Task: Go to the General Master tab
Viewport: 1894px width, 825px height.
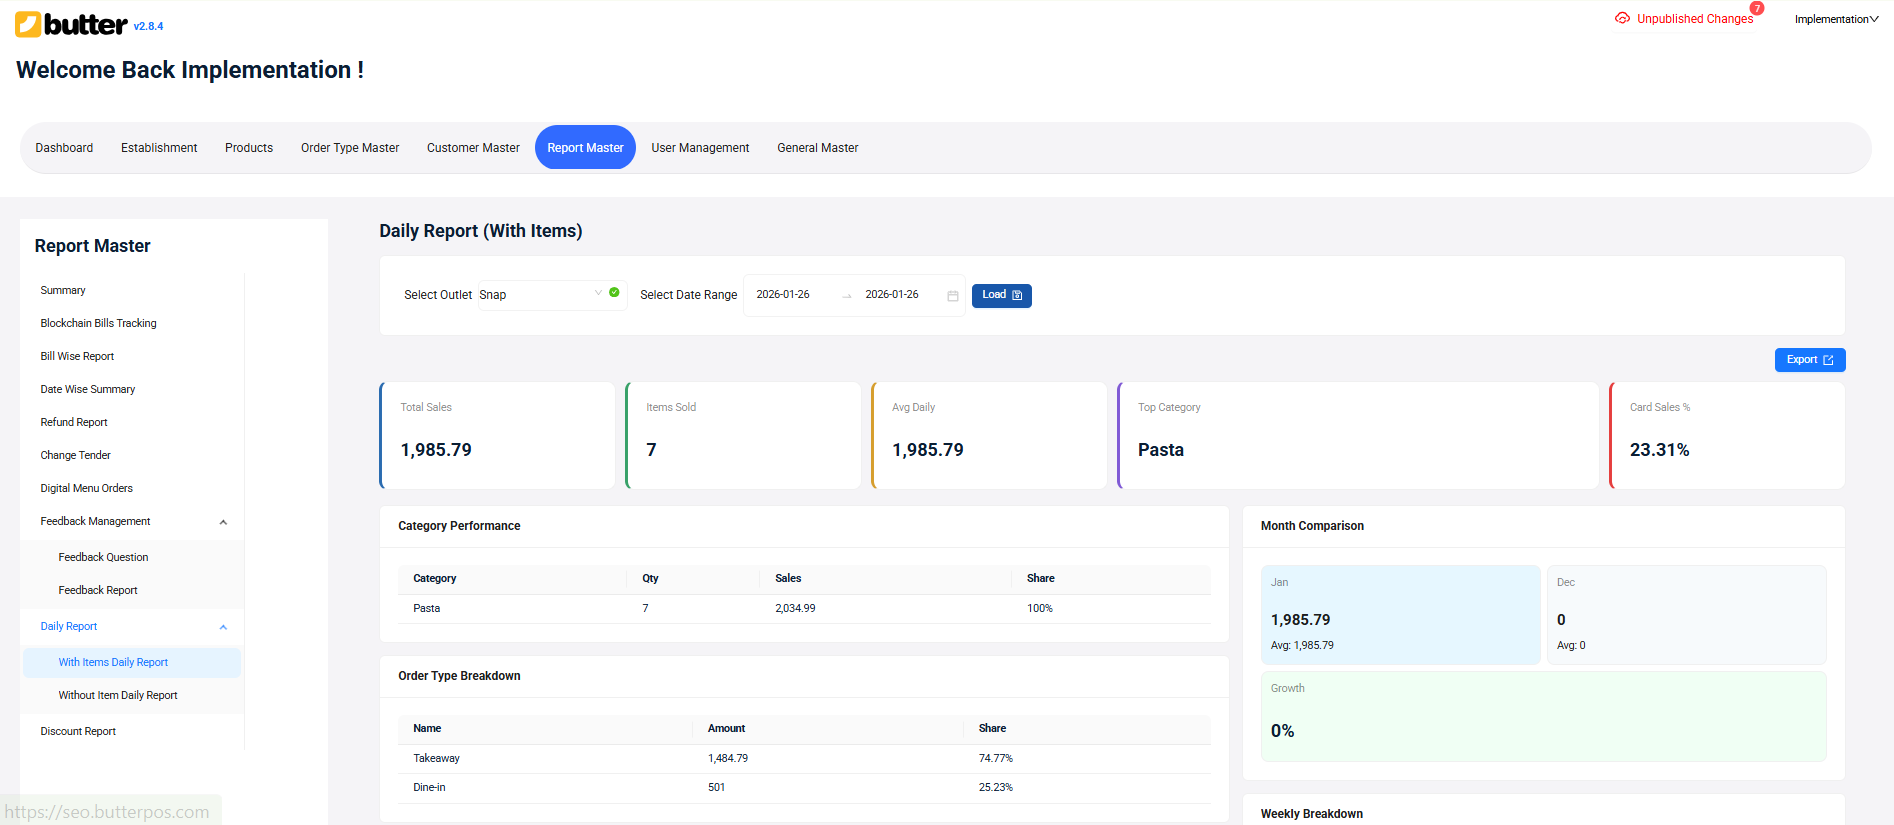Action: coord(817,148)
